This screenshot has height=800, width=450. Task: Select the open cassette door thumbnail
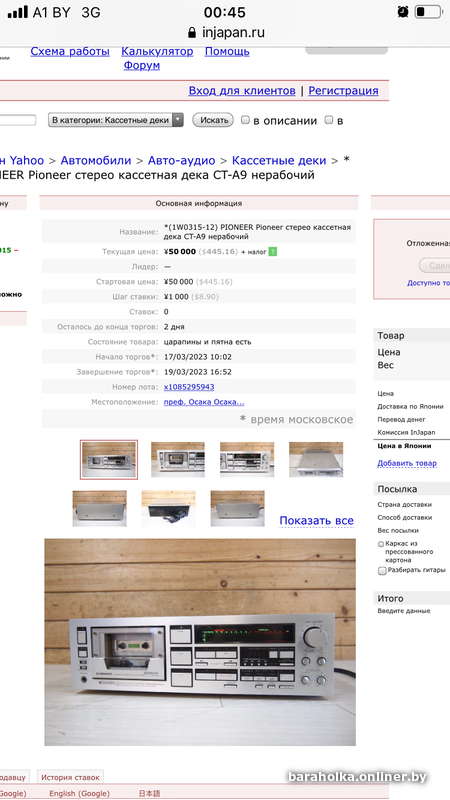(x=178, y=460)
